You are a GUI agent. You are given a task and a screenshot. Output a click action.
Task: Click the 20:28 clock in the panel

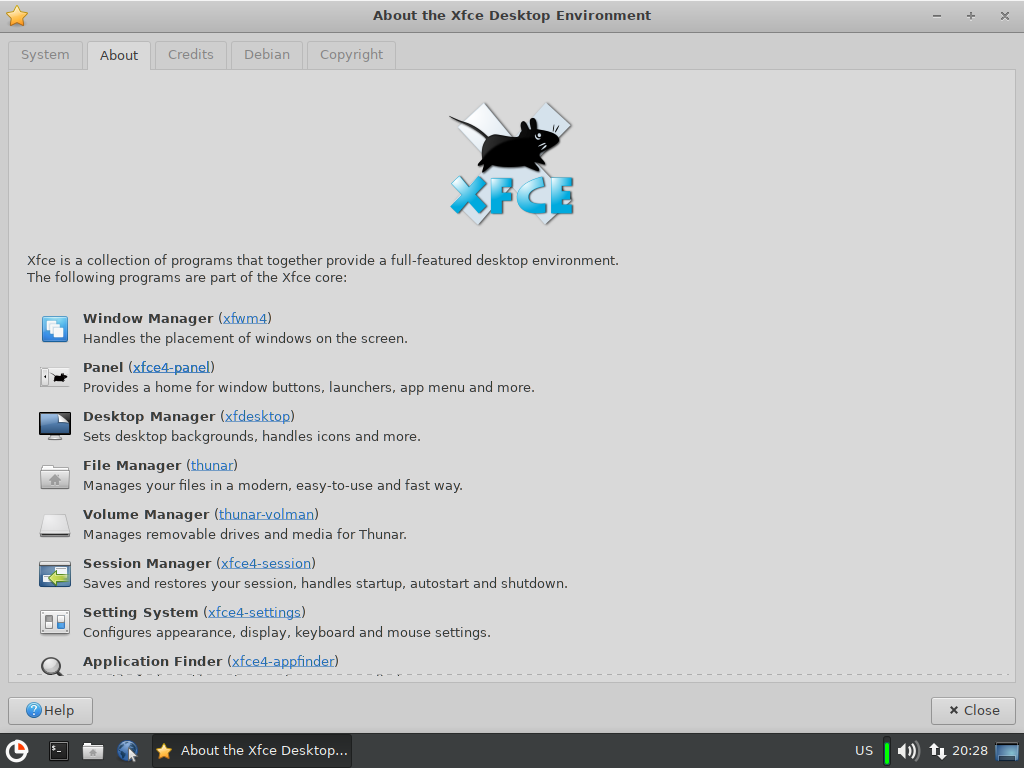970,751
